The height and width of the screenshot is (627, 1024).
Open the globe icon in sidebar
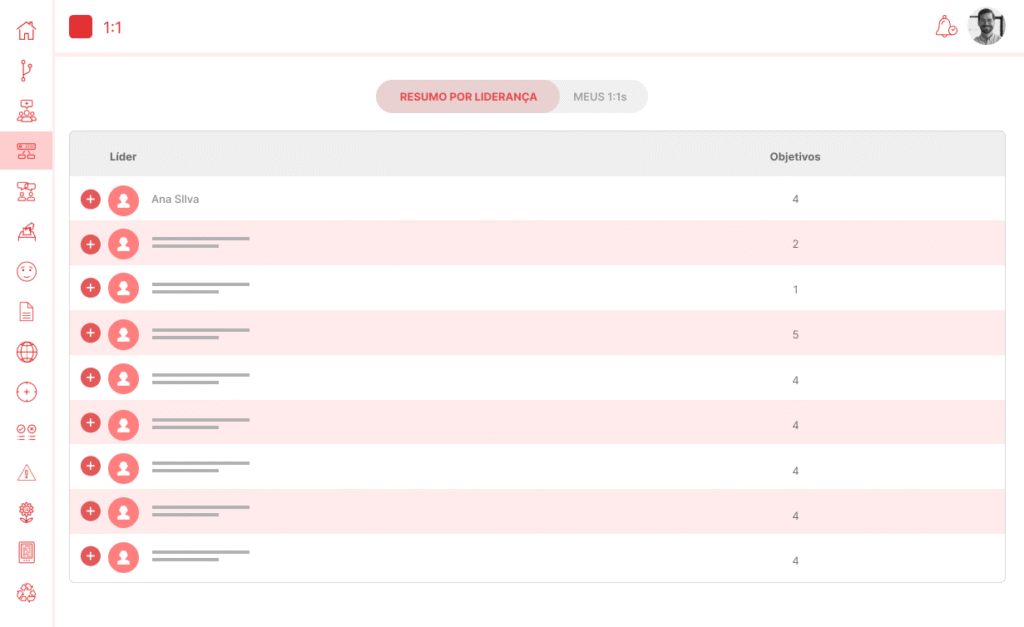click(x=26, y=352)
